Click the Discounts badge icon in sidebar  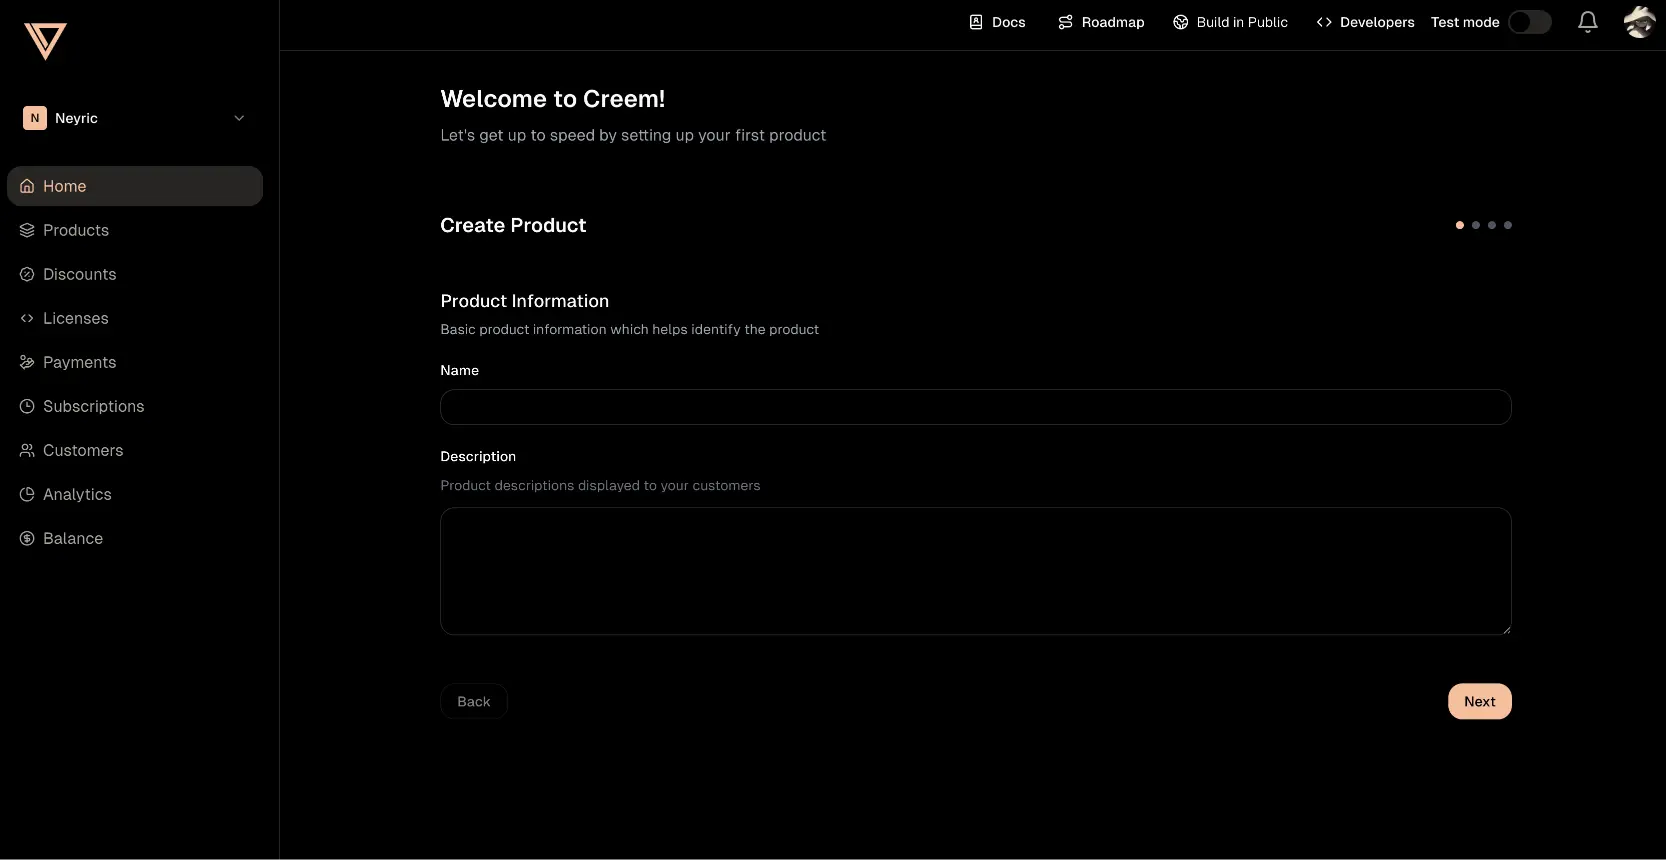point(27,274)
